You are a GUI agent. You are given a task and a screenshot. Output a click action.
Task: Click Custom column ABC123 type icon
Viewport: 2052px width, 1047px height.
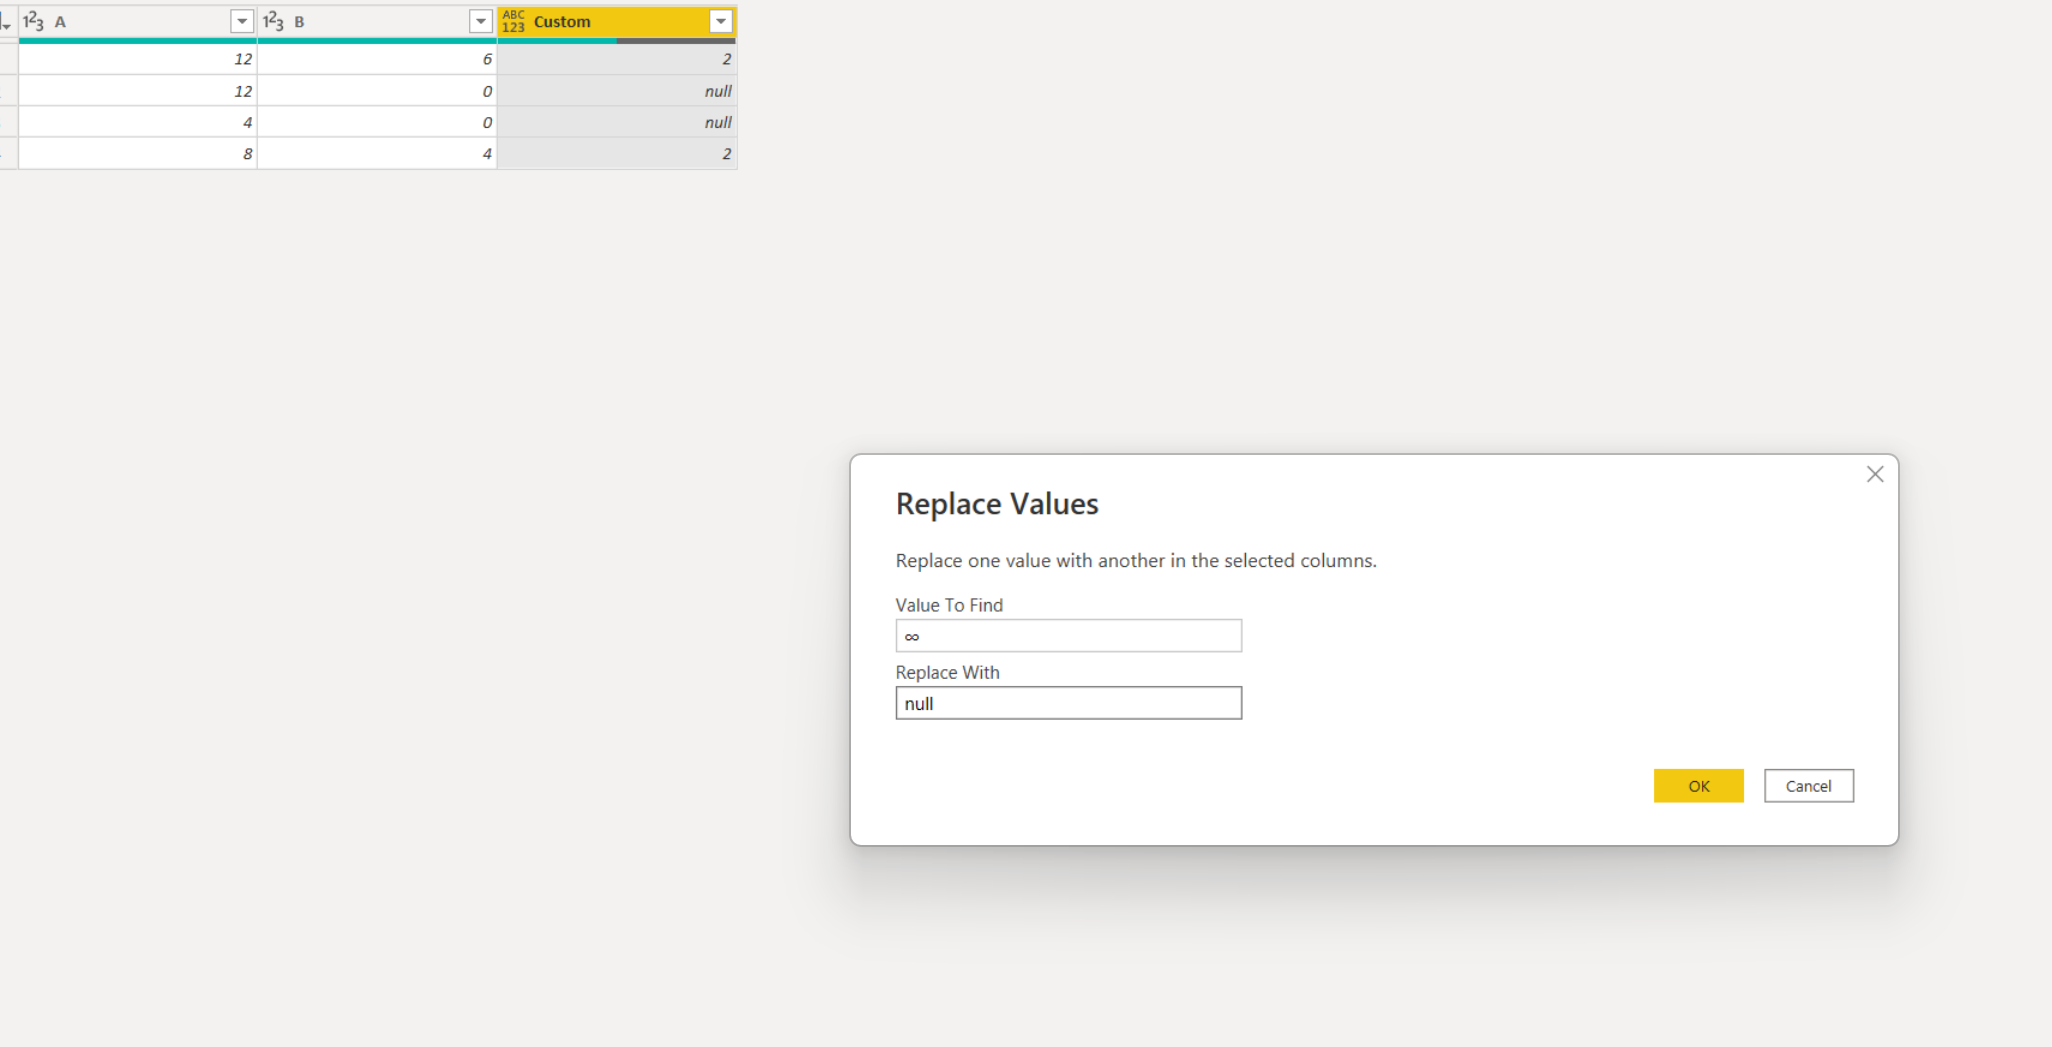(513, 21)
